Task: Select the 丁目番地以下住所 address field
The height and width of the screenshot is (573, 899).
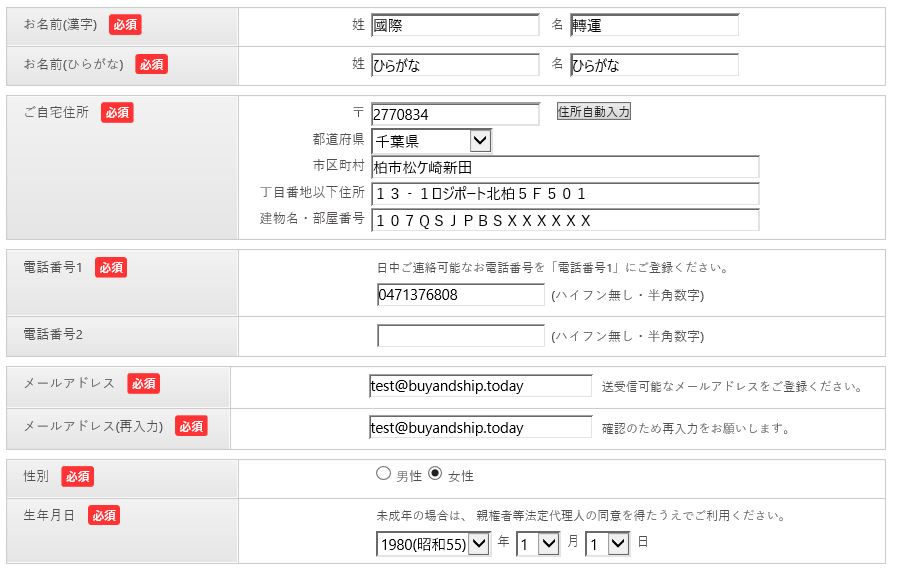Action: coord(565,193)
